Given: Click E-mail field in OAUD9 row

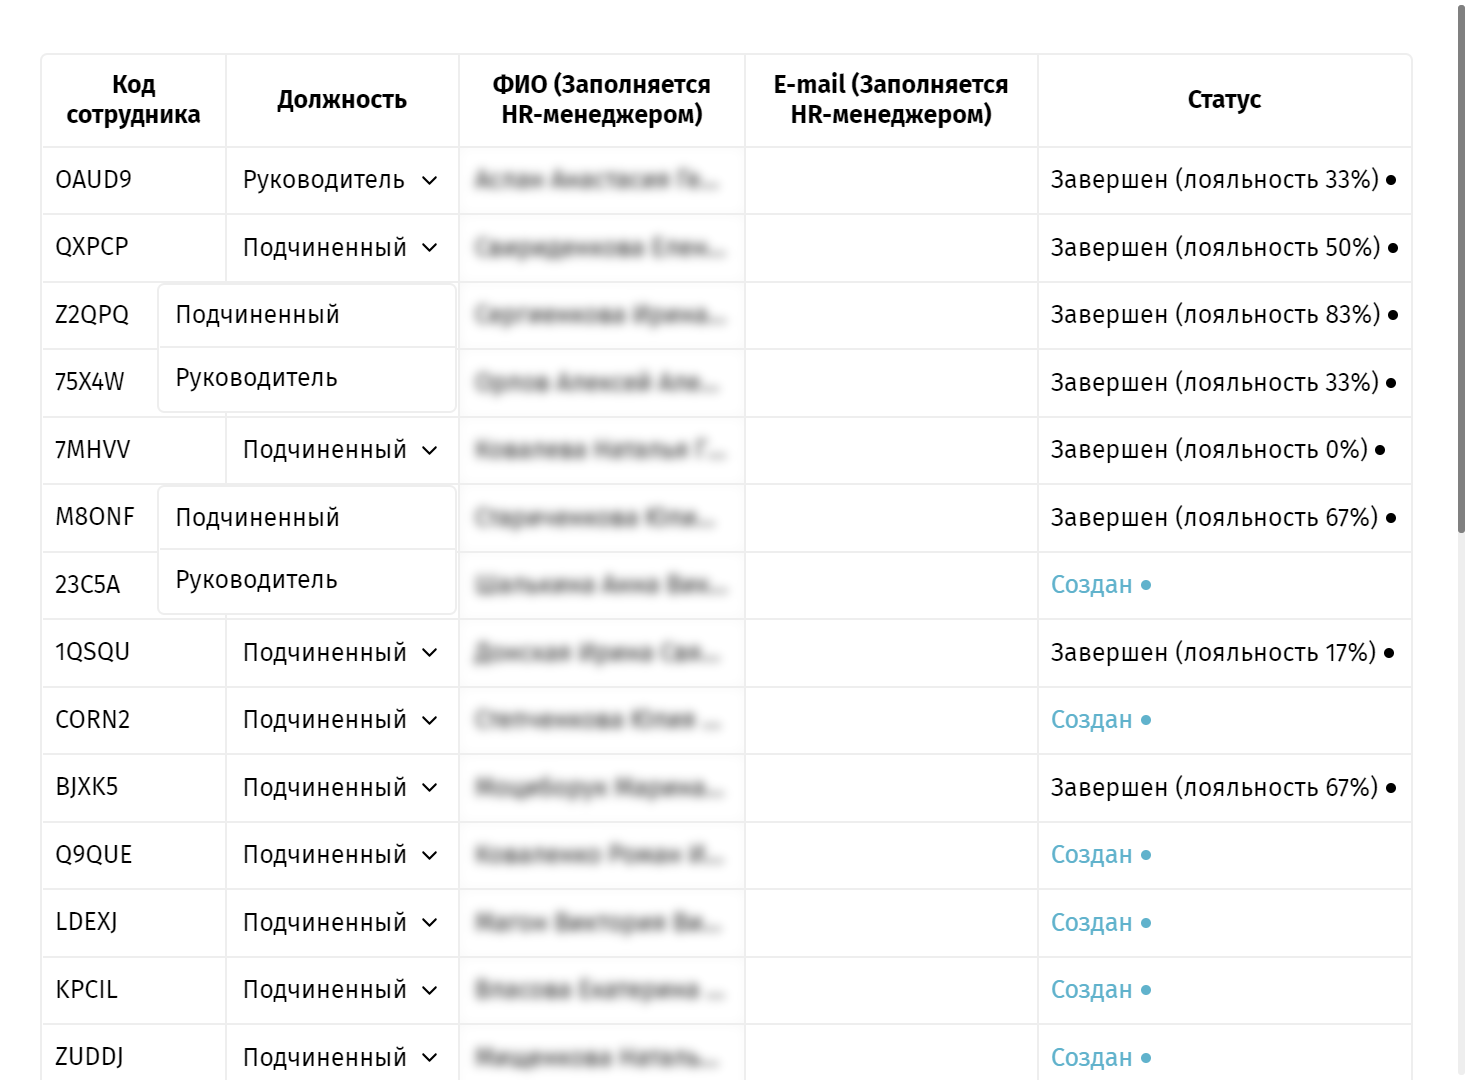Looking at the screenshot, I should click(x=891, y=181).
